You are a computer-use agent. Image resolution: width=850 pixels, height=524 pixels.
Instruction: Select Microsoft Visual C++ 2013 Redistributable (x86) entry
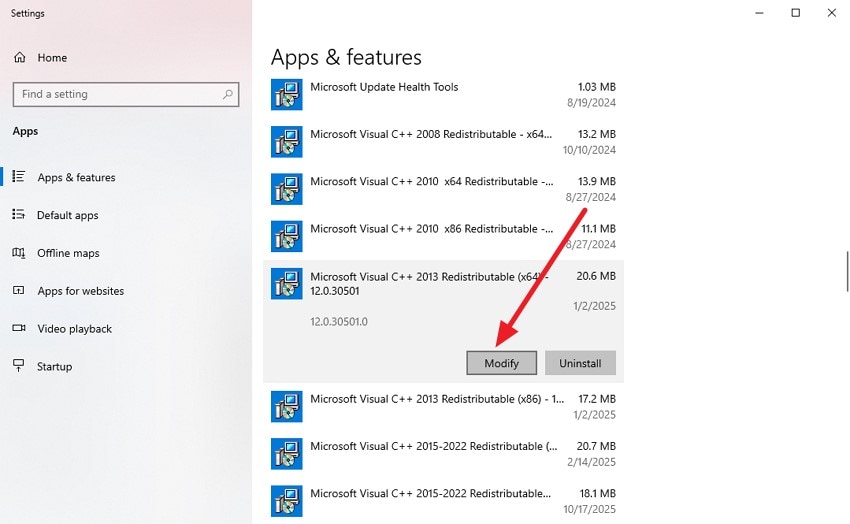click(443, 406)
